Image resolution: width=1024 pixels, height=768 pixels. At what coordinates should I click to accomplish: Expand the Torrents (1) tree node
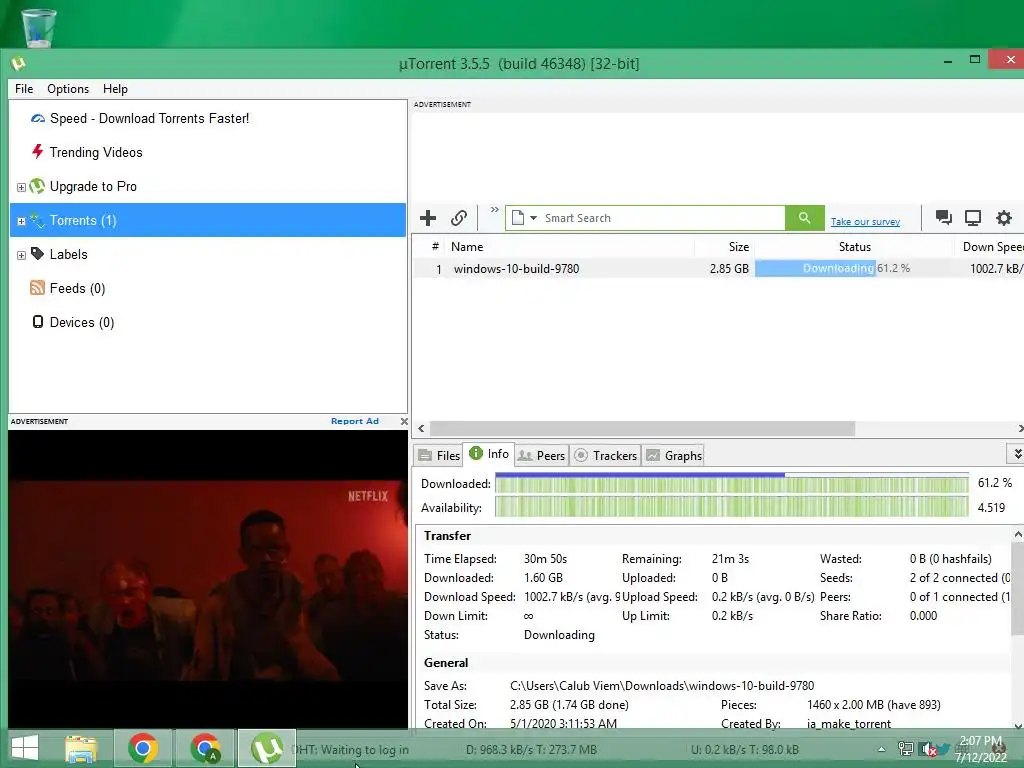tap(21, 221)
